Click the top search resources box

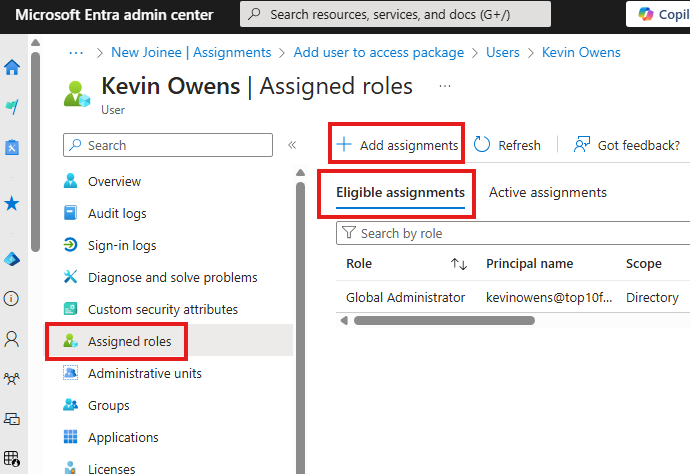[396, 14]
